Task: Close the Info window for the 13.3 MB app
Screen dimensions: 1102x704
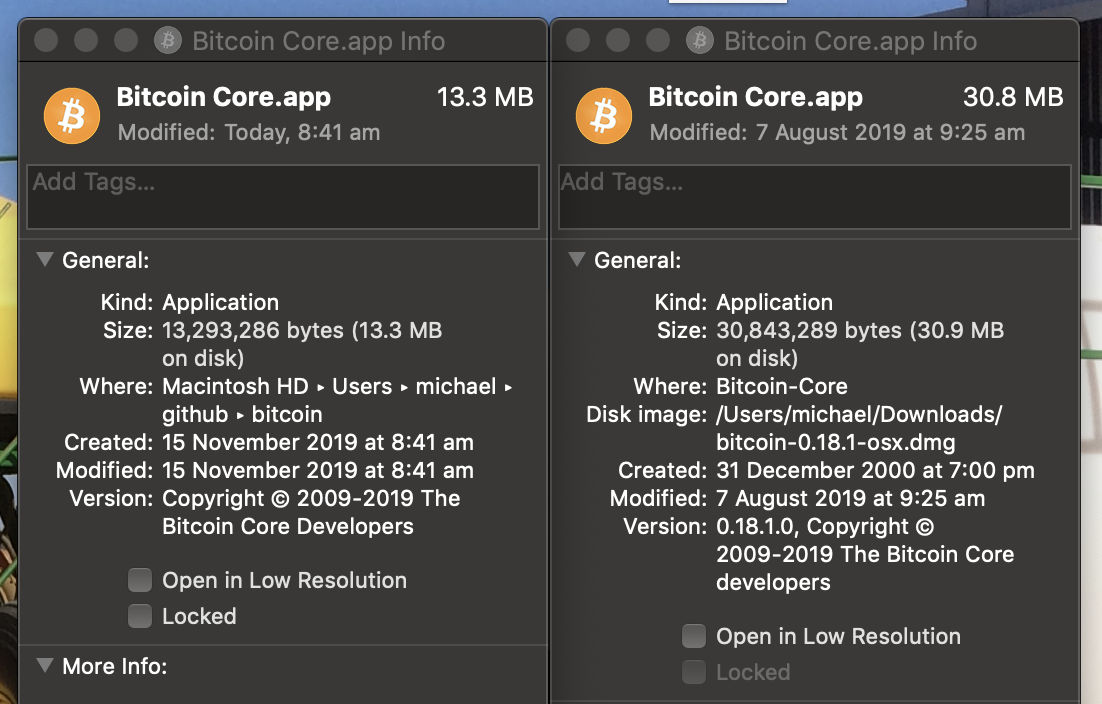Action: click(x=46, y=41)
